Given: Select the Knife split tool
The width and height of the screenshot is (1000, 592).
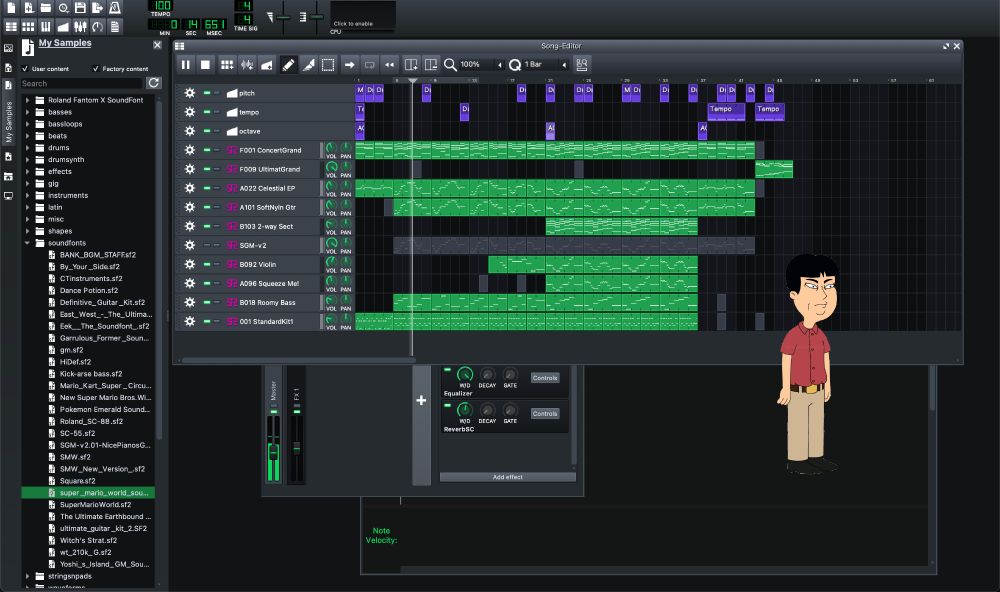Looking at the screenshot, I should pos(308,64).
